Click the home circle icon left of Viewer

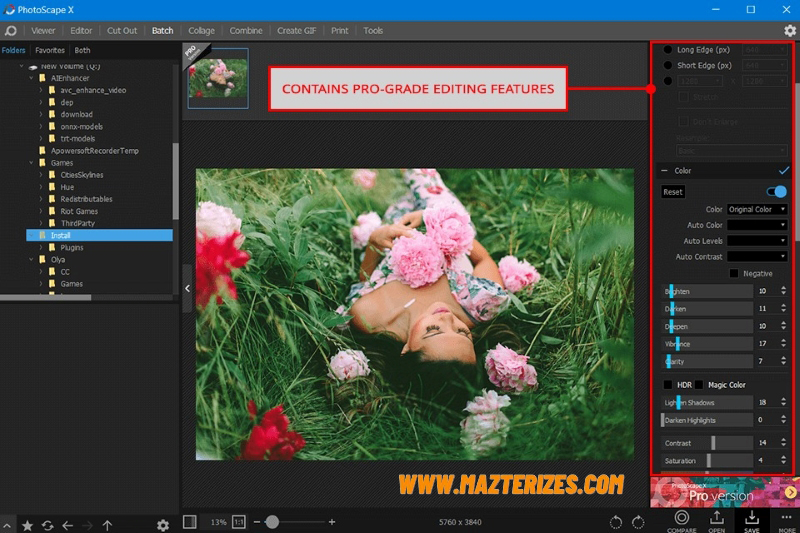click(10, 31)
